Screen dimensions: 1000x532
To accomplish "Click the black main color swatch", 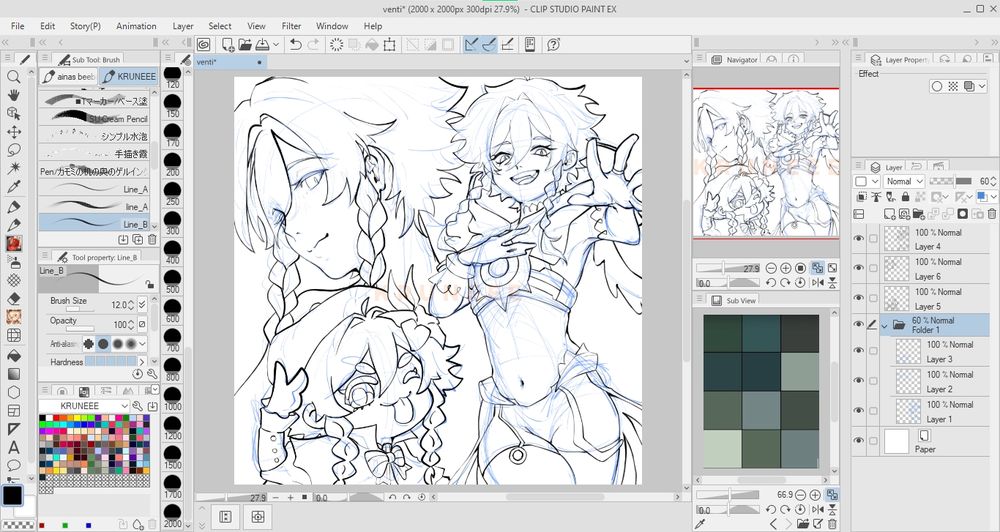I will (x=12, y=495).
